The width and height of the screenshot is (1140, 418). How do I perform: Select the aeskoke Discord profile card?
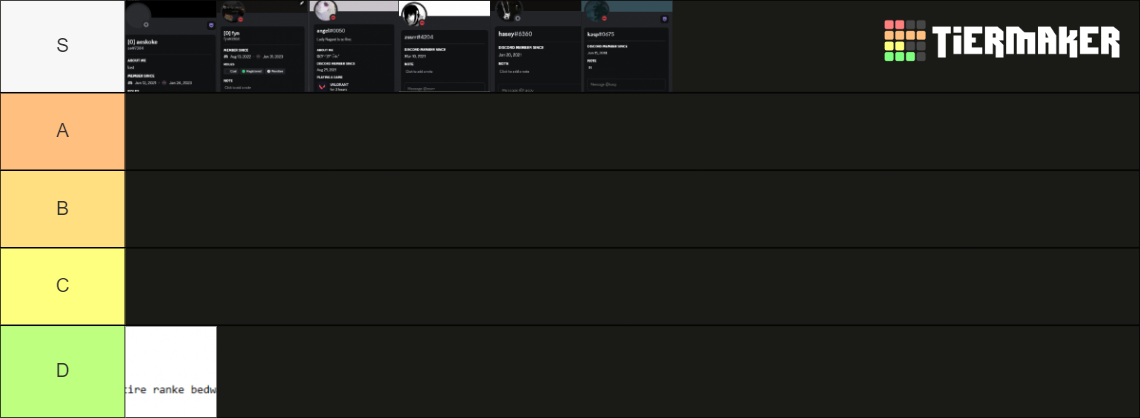(171, 46)
